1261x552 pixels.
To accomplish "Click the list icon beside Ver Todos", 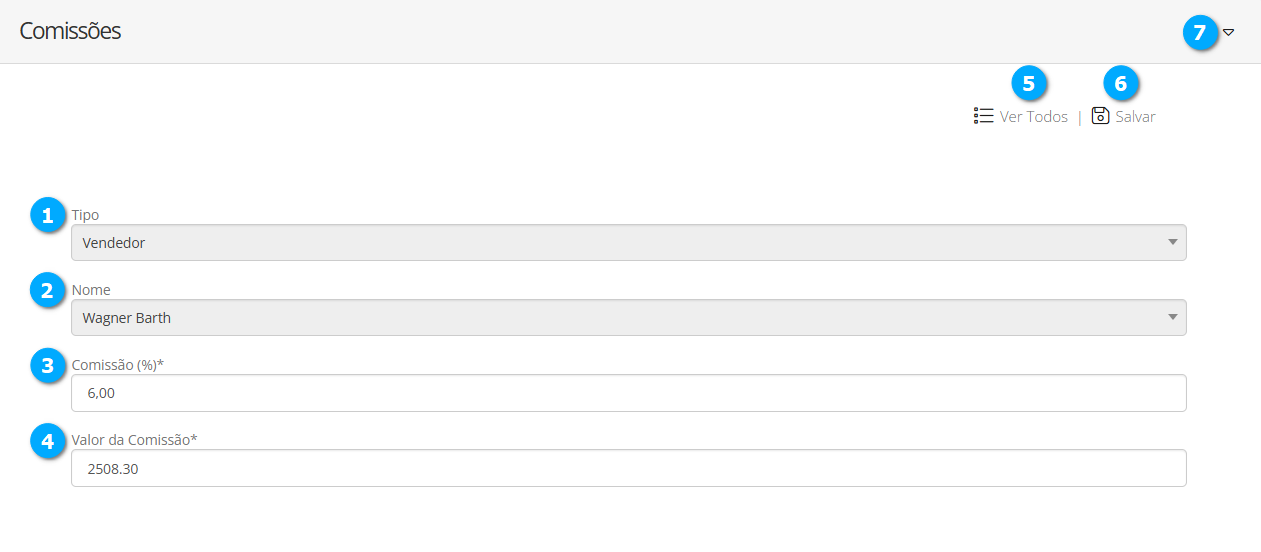I will tap(982, 116).
